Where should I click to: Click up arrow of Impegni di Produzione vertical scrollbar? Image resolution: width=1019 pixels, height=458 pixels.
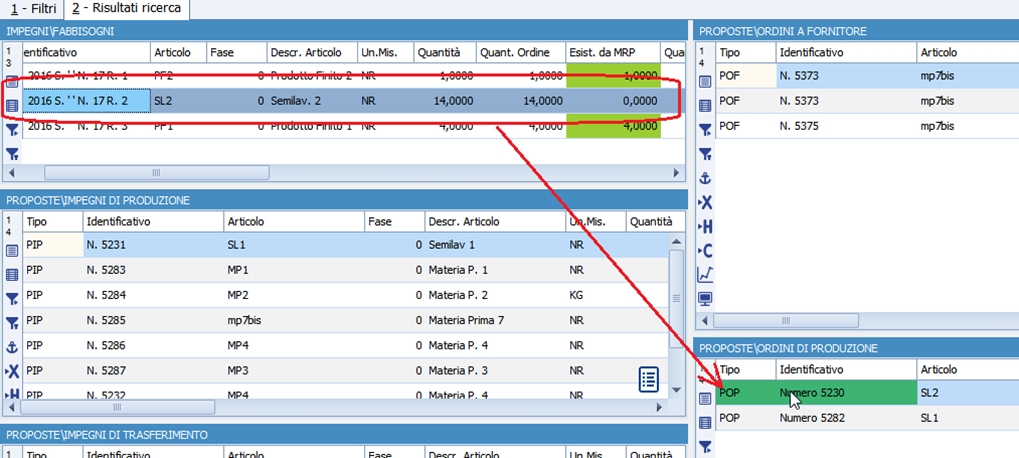(676, 242)
